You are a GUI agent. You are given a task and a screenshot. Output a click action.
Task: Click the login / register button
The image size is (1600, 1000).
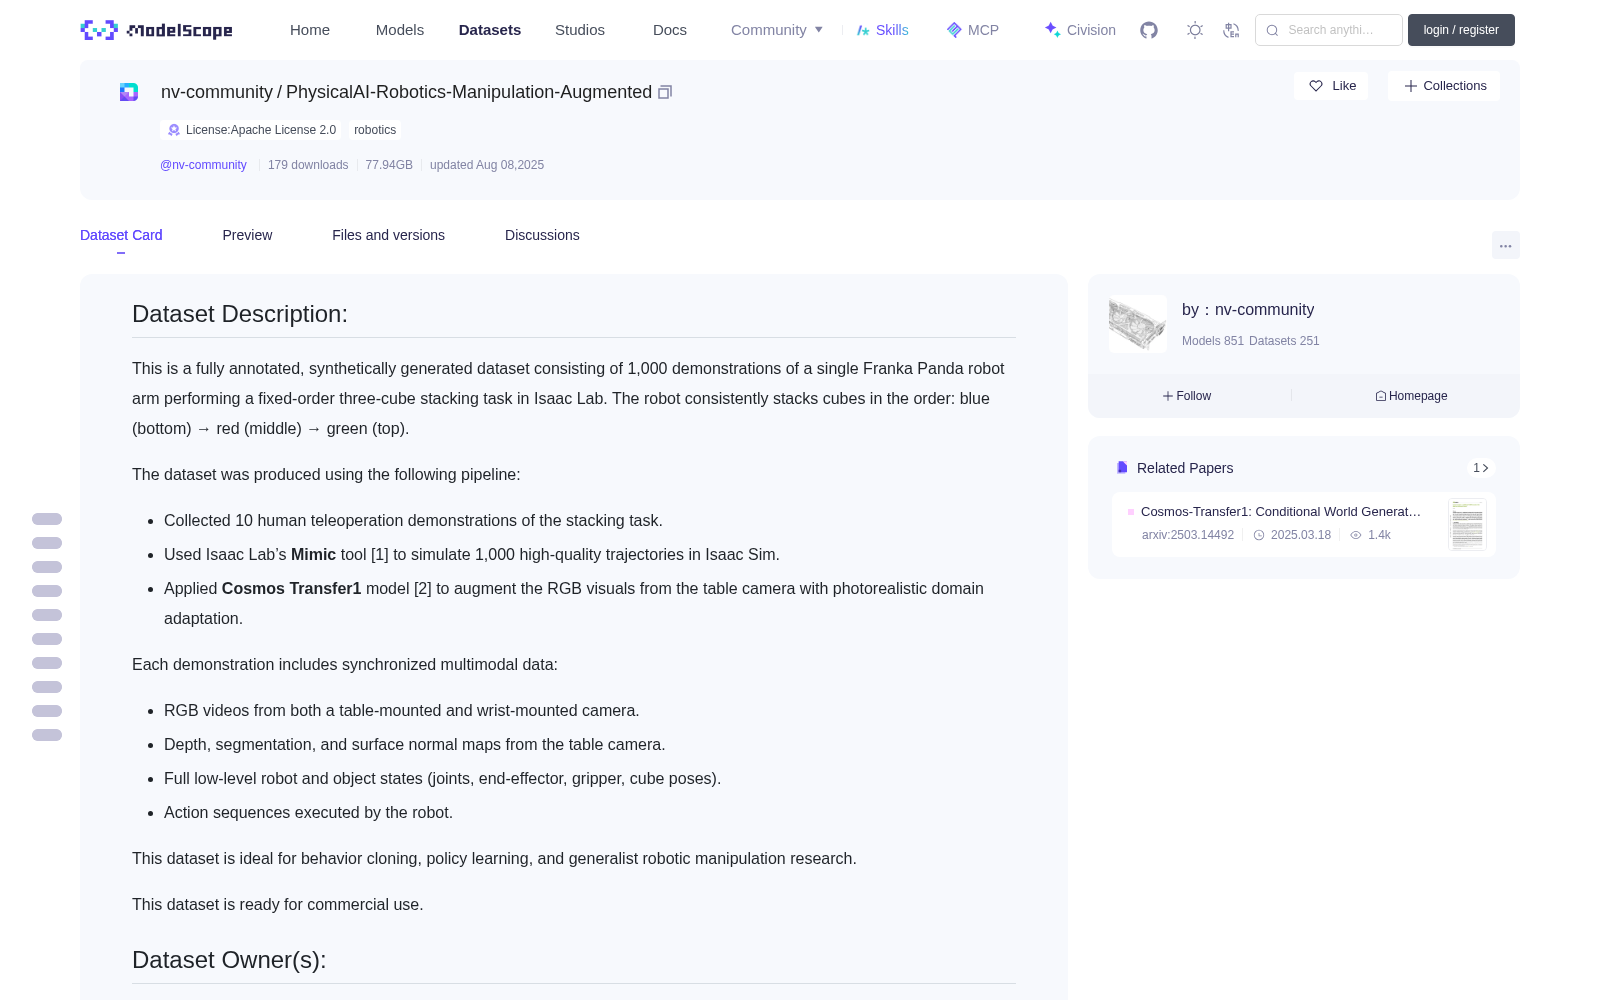click(1461, 30)
